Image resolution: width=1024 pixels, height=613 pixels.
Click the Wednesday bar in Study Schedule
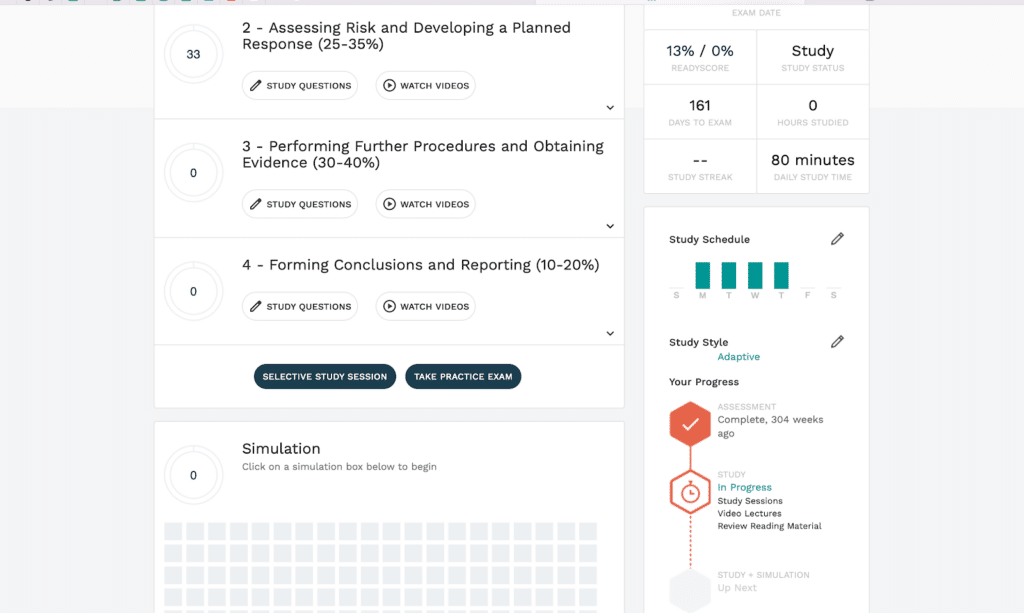pos(755,275)
